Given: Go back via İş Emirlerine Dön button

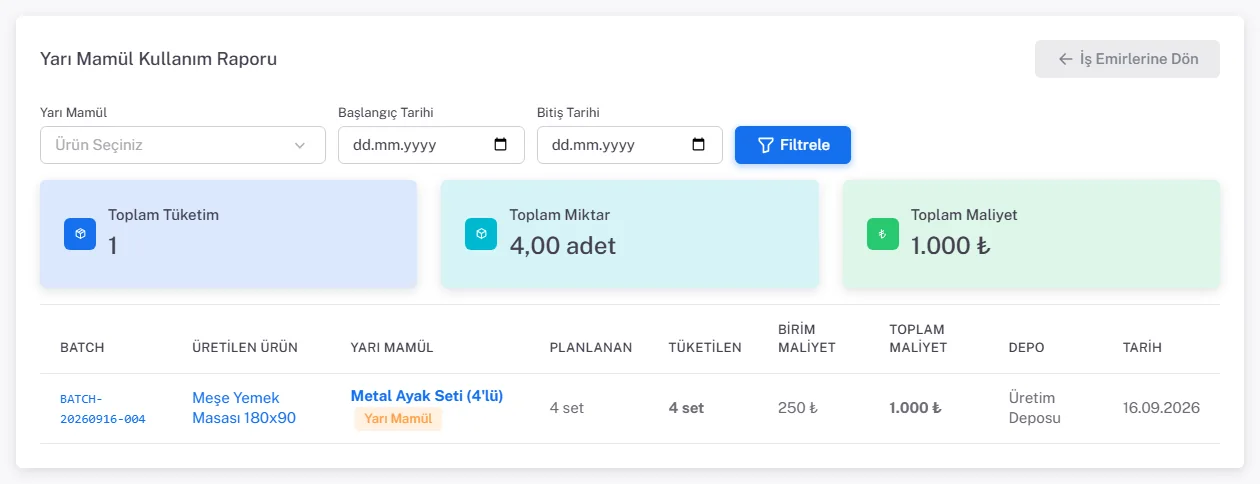Looking at the screenshot, I should (1127, 59).
